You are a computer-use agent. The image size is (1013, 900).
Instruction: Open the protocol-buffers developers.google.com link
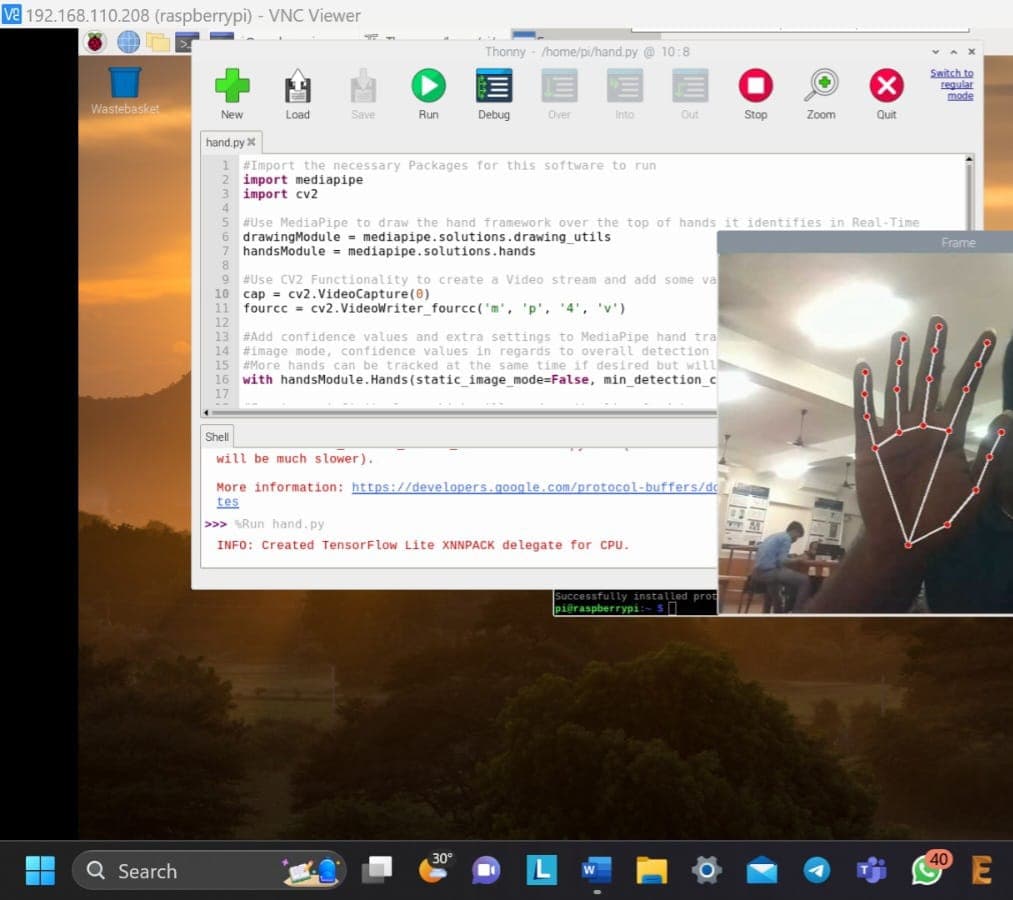(x=534, y=487)
